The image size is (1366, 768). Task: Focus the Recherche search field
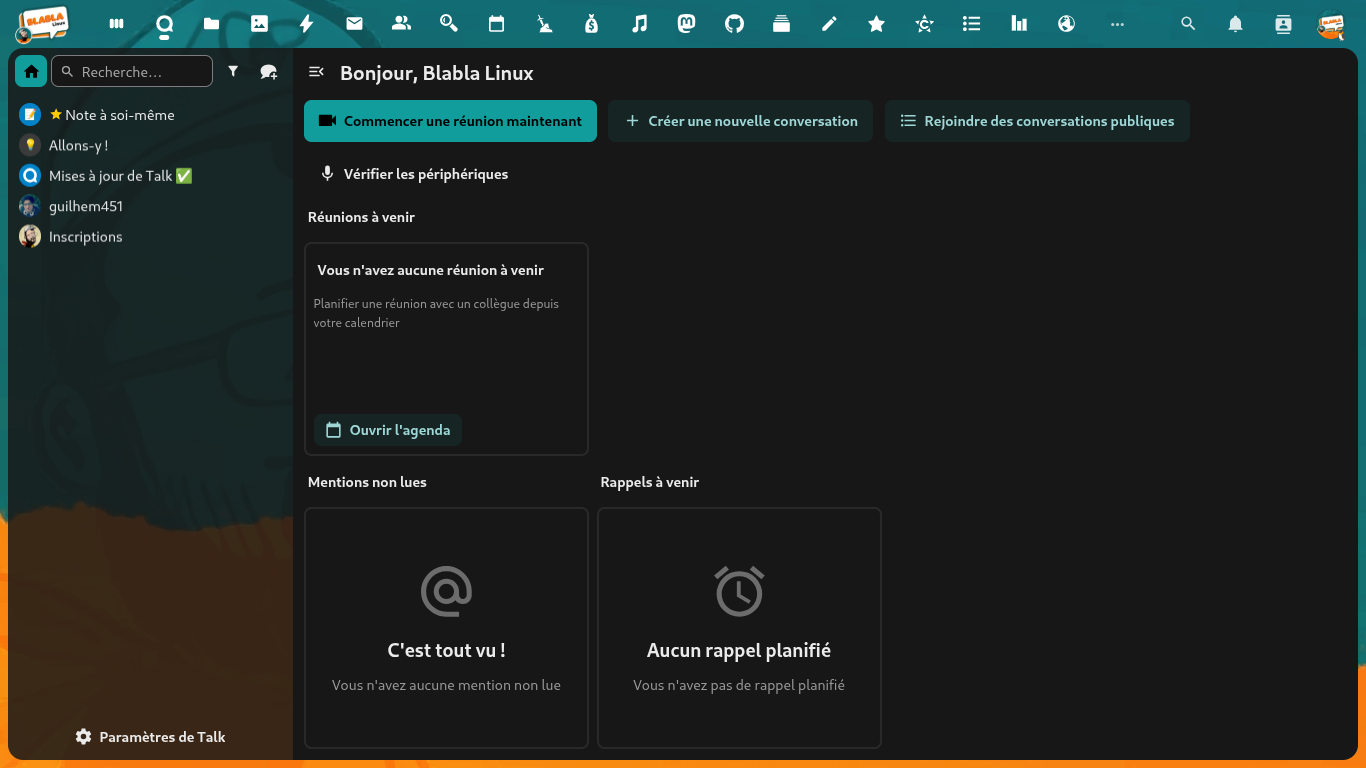coord(140,72)
